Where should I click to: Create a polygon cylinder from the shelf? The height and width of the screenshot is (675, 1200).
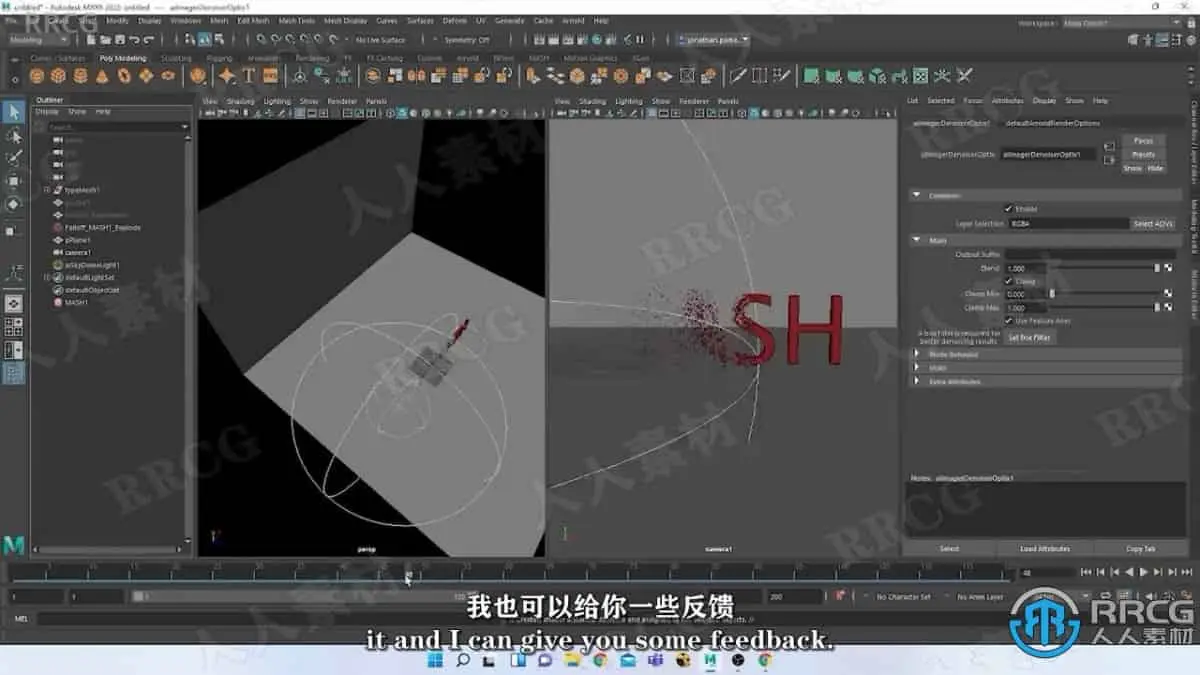pos(80,76)
